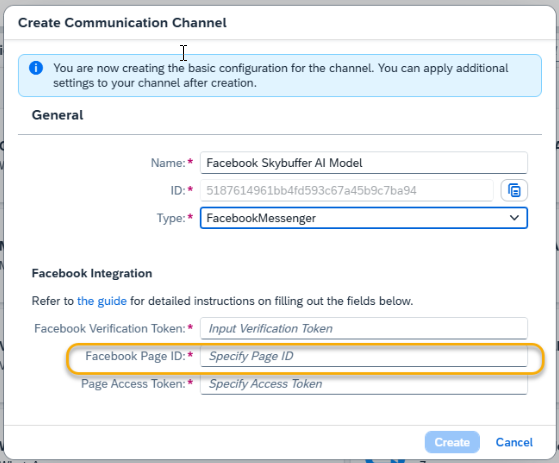Select the General section heading
The height and width of the screenshot is (463, 559).
(x=57, y=115)
